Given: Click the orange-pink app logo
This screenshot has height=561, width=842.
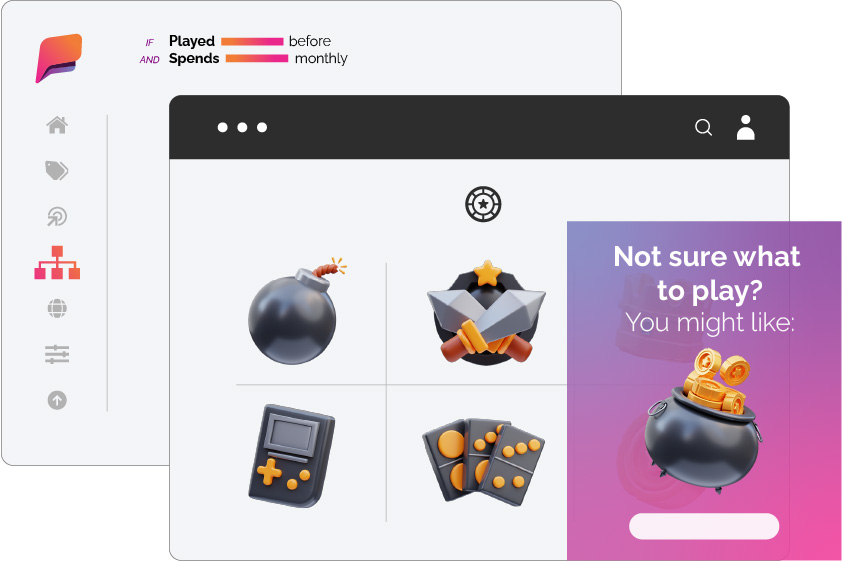Looking at the screenshot, I should tap(59, 58).
